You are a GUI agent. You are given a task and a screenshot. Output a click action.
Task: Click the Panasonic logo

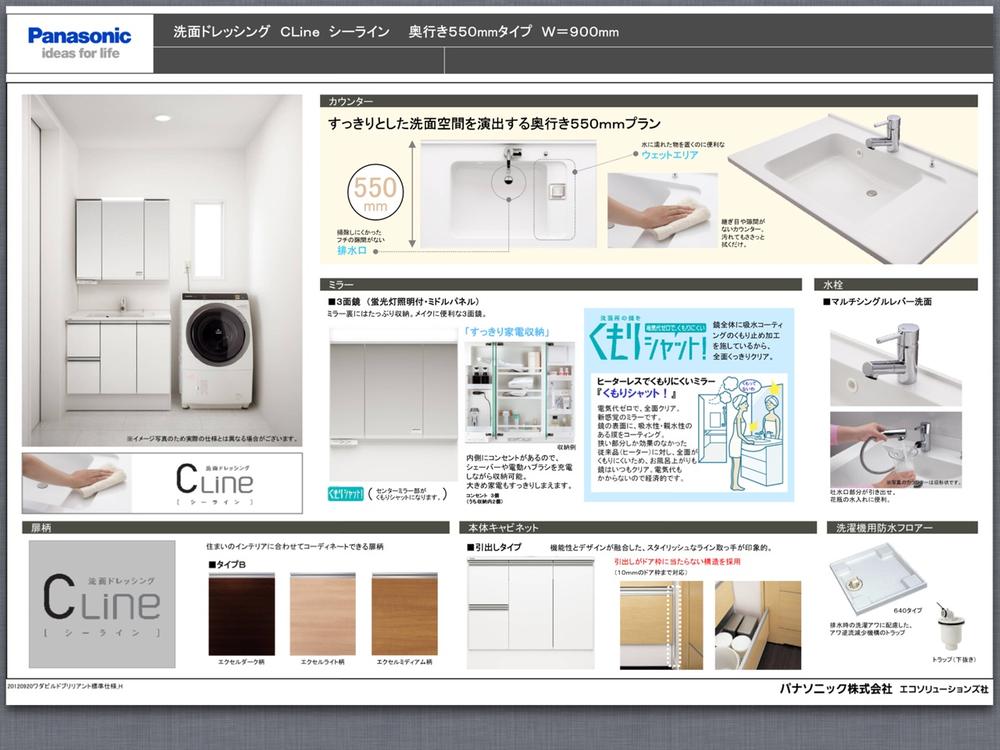[78, 33]
